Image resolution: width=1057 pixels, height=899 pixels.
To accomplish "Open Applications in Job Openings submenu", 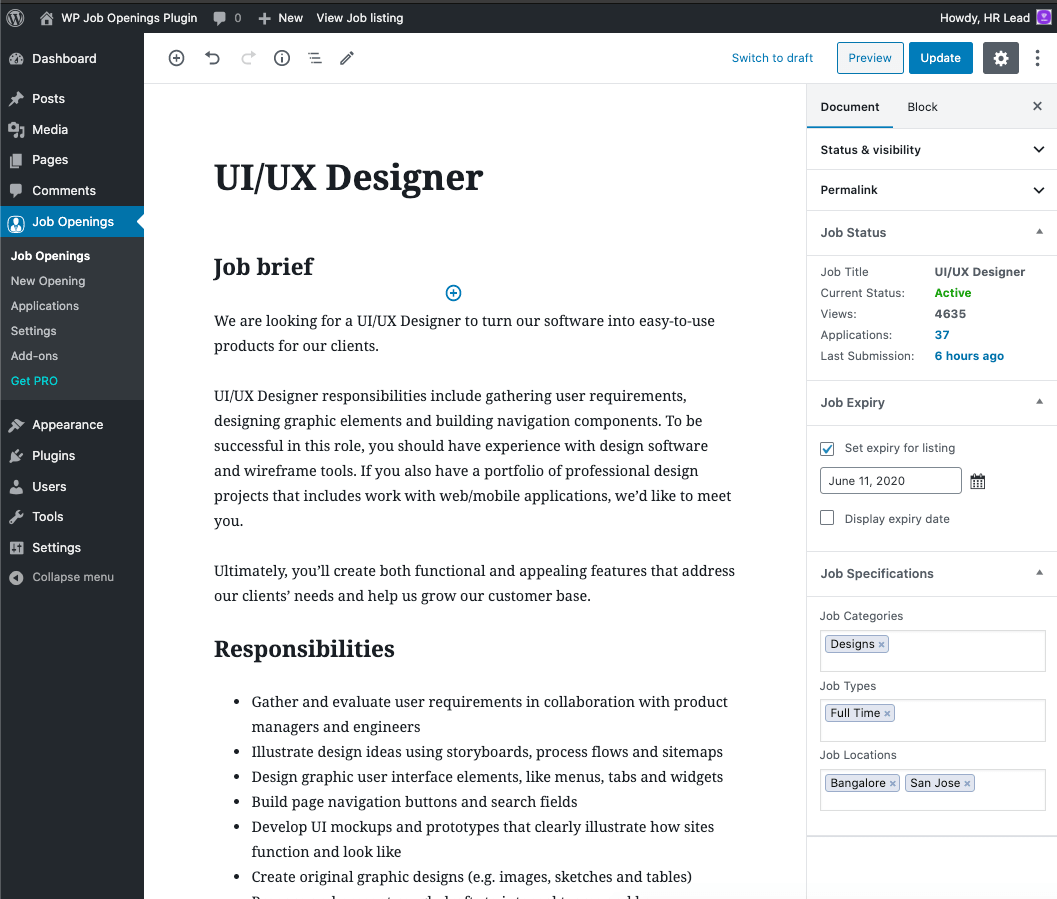I will coord(44,306).
